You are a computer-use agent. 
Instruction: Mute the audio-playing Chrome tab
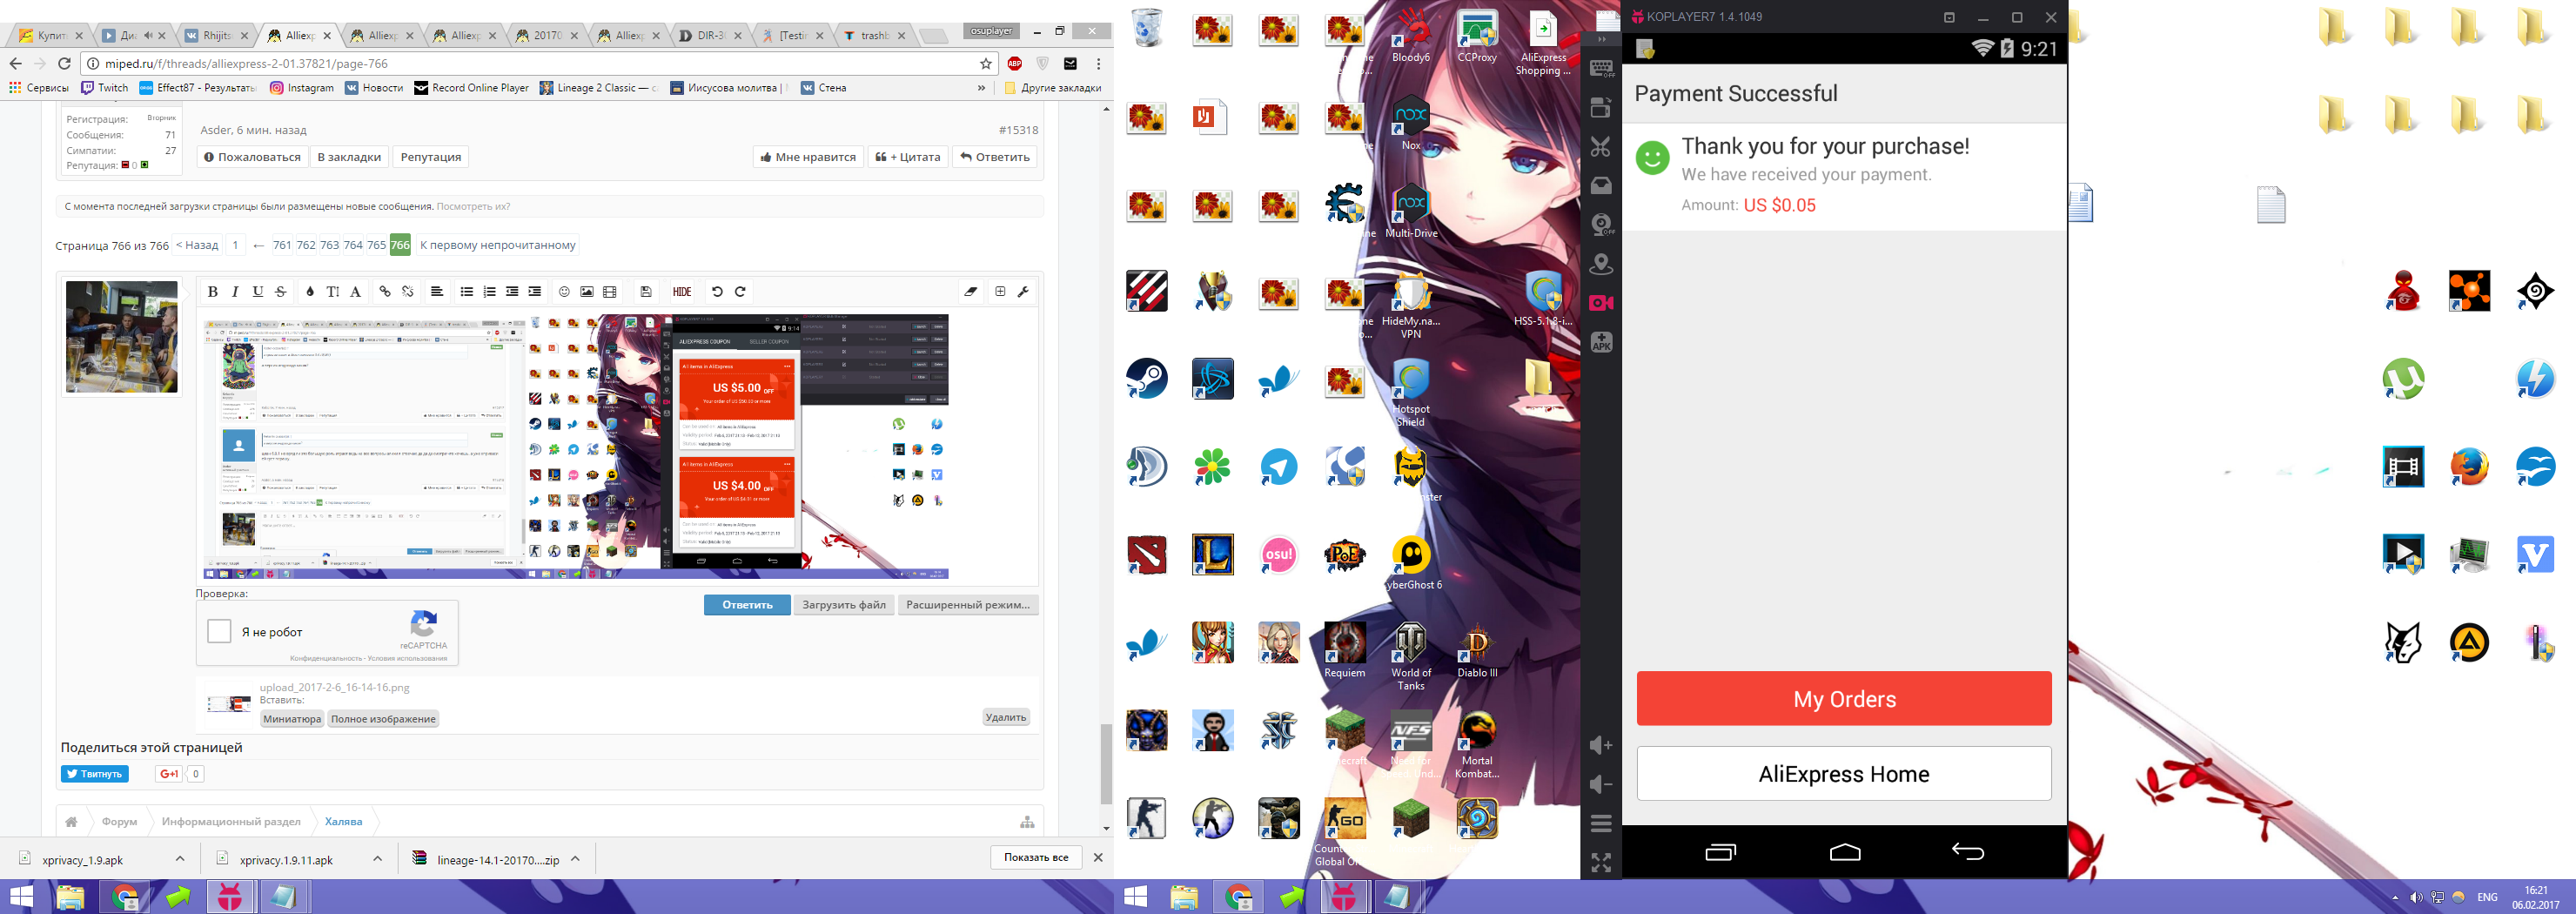click(x=148, y=35)
